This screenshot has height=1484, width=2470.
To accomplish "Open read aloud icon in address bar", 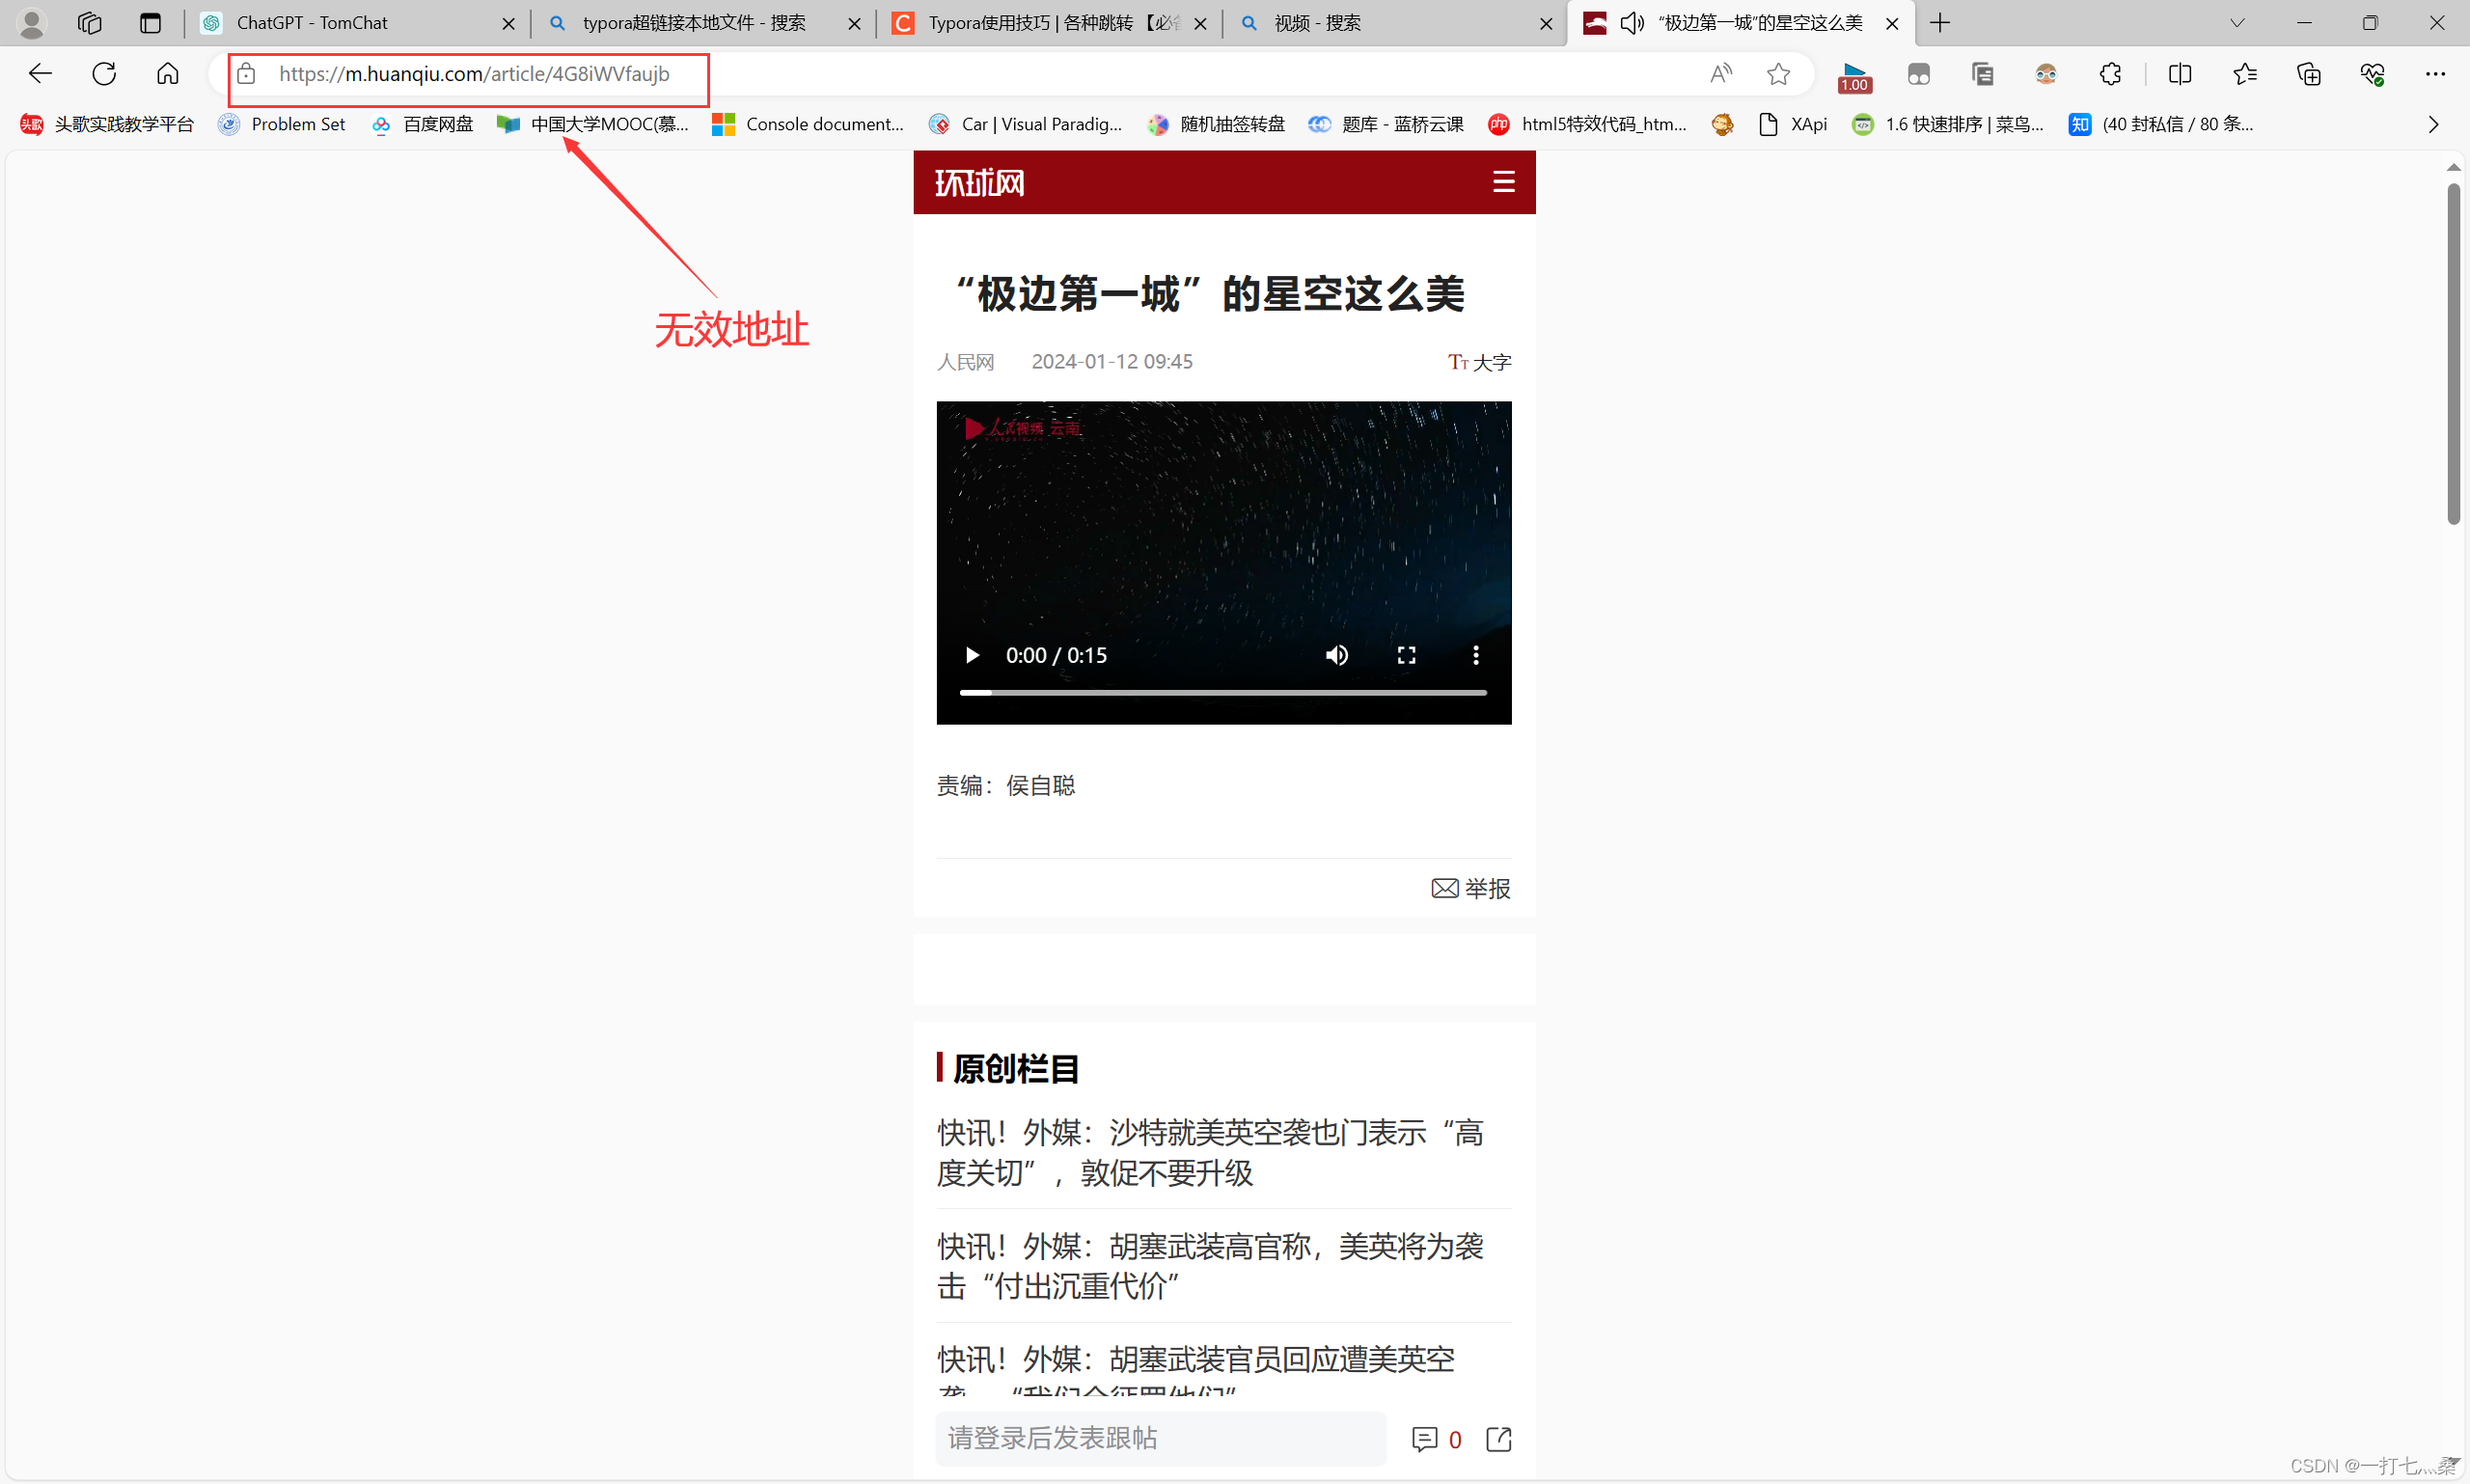I will (1720, 74).
